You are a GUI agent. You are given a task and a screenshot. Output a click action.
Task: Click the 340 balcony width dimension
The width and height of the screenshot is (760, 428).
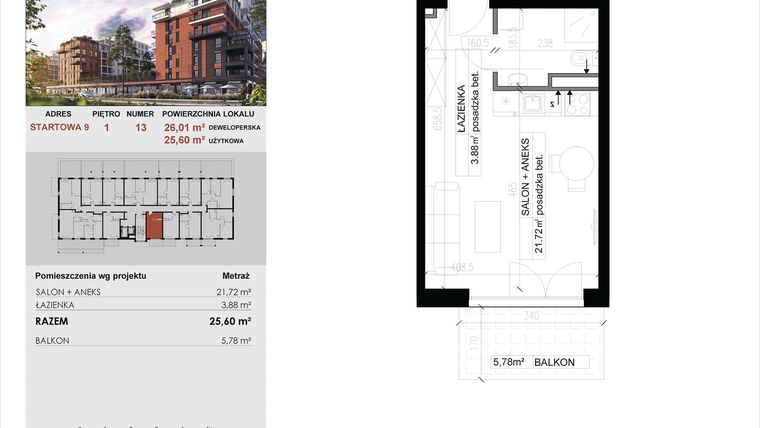tap(531, 316)
